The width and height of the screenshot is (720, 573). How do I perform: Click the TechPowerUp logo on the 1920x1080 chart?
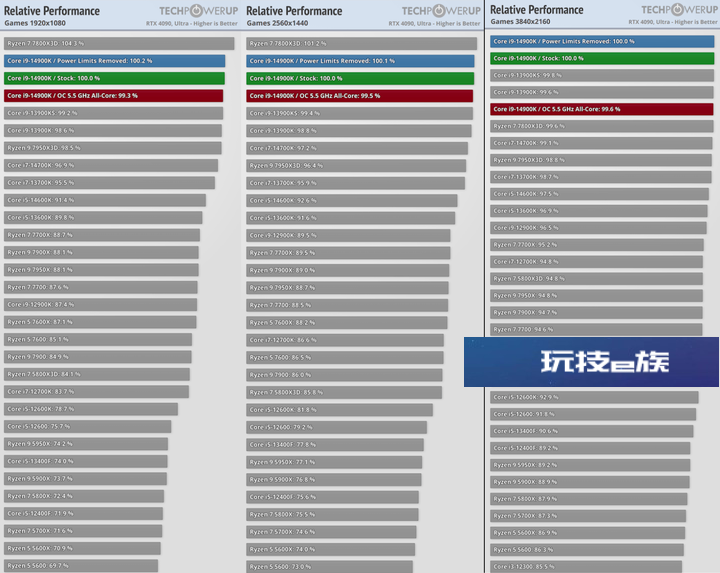click(198, 11)
